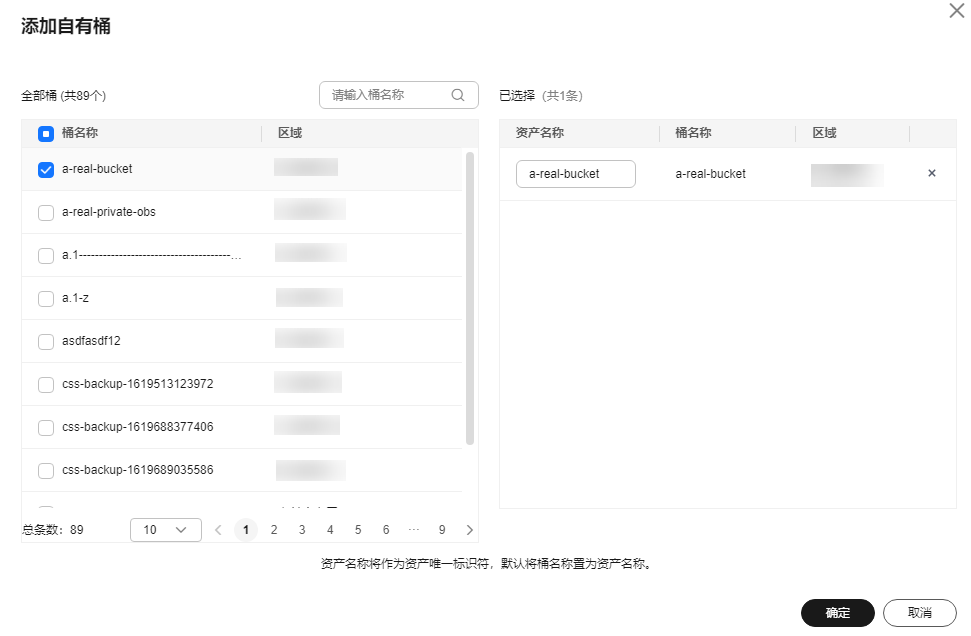
Task: Go to page 6
Action: (x=386, y=530)
